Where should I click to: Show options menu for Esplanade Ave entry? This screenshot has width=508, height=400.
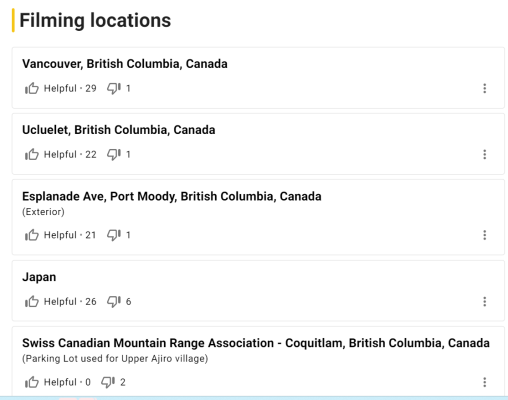tap(485, 235)
